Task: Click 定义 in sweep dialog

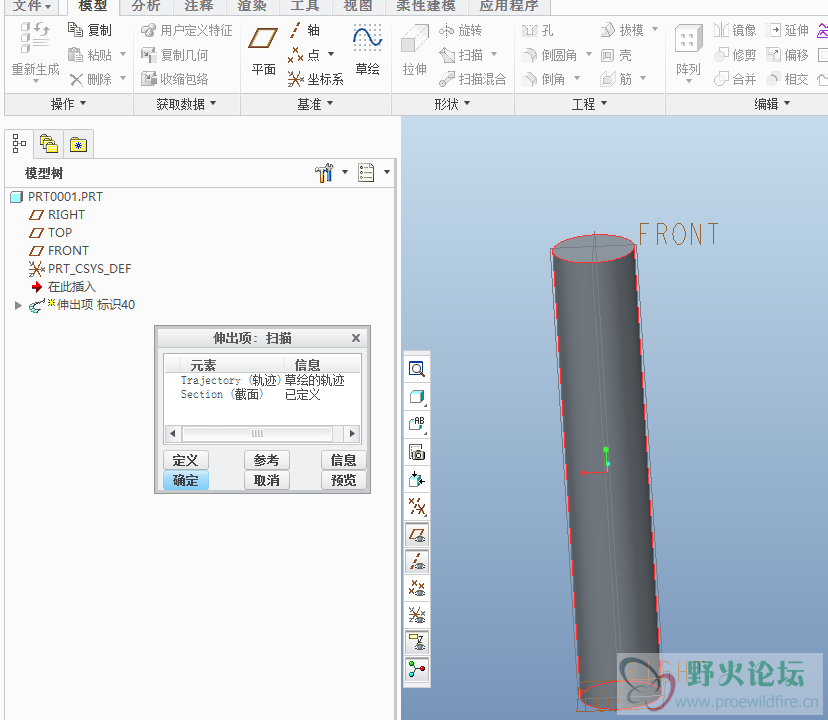Action: point(185,460)
